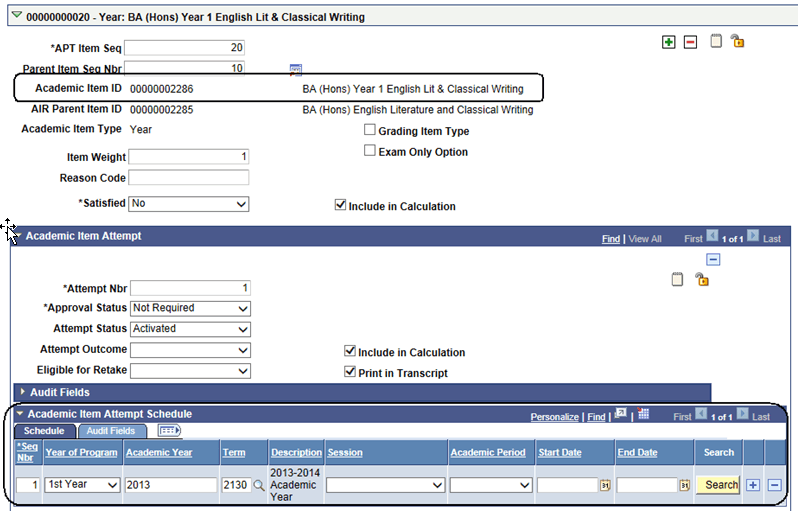Click End Date input field

[x=647, y=485]
